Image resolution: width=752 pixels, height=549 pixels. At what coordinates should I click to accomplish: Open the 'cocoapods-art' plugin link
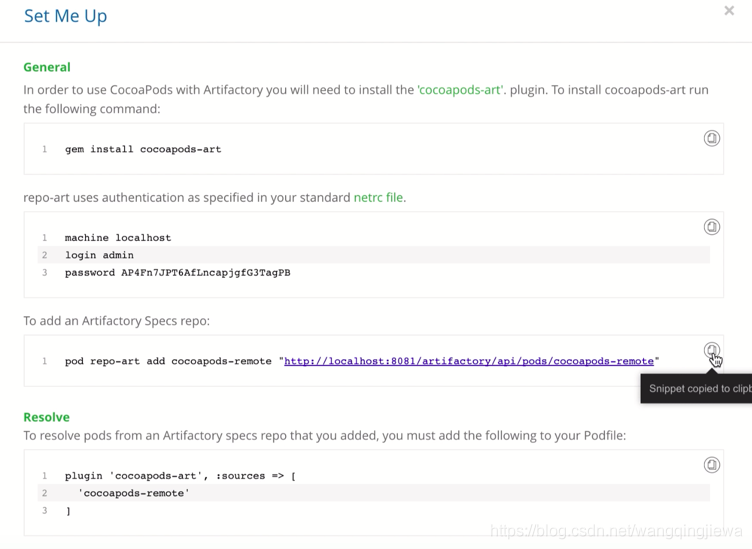pos(460,90)
